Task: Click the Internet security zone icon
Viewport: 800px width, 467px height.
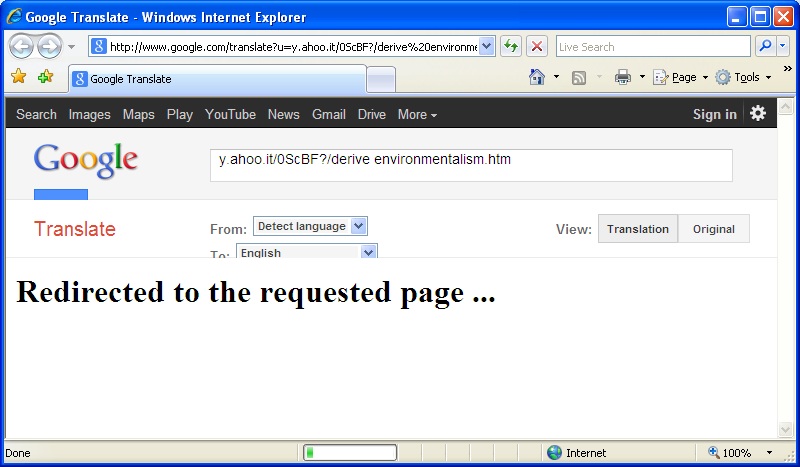Action: point(554,452)
